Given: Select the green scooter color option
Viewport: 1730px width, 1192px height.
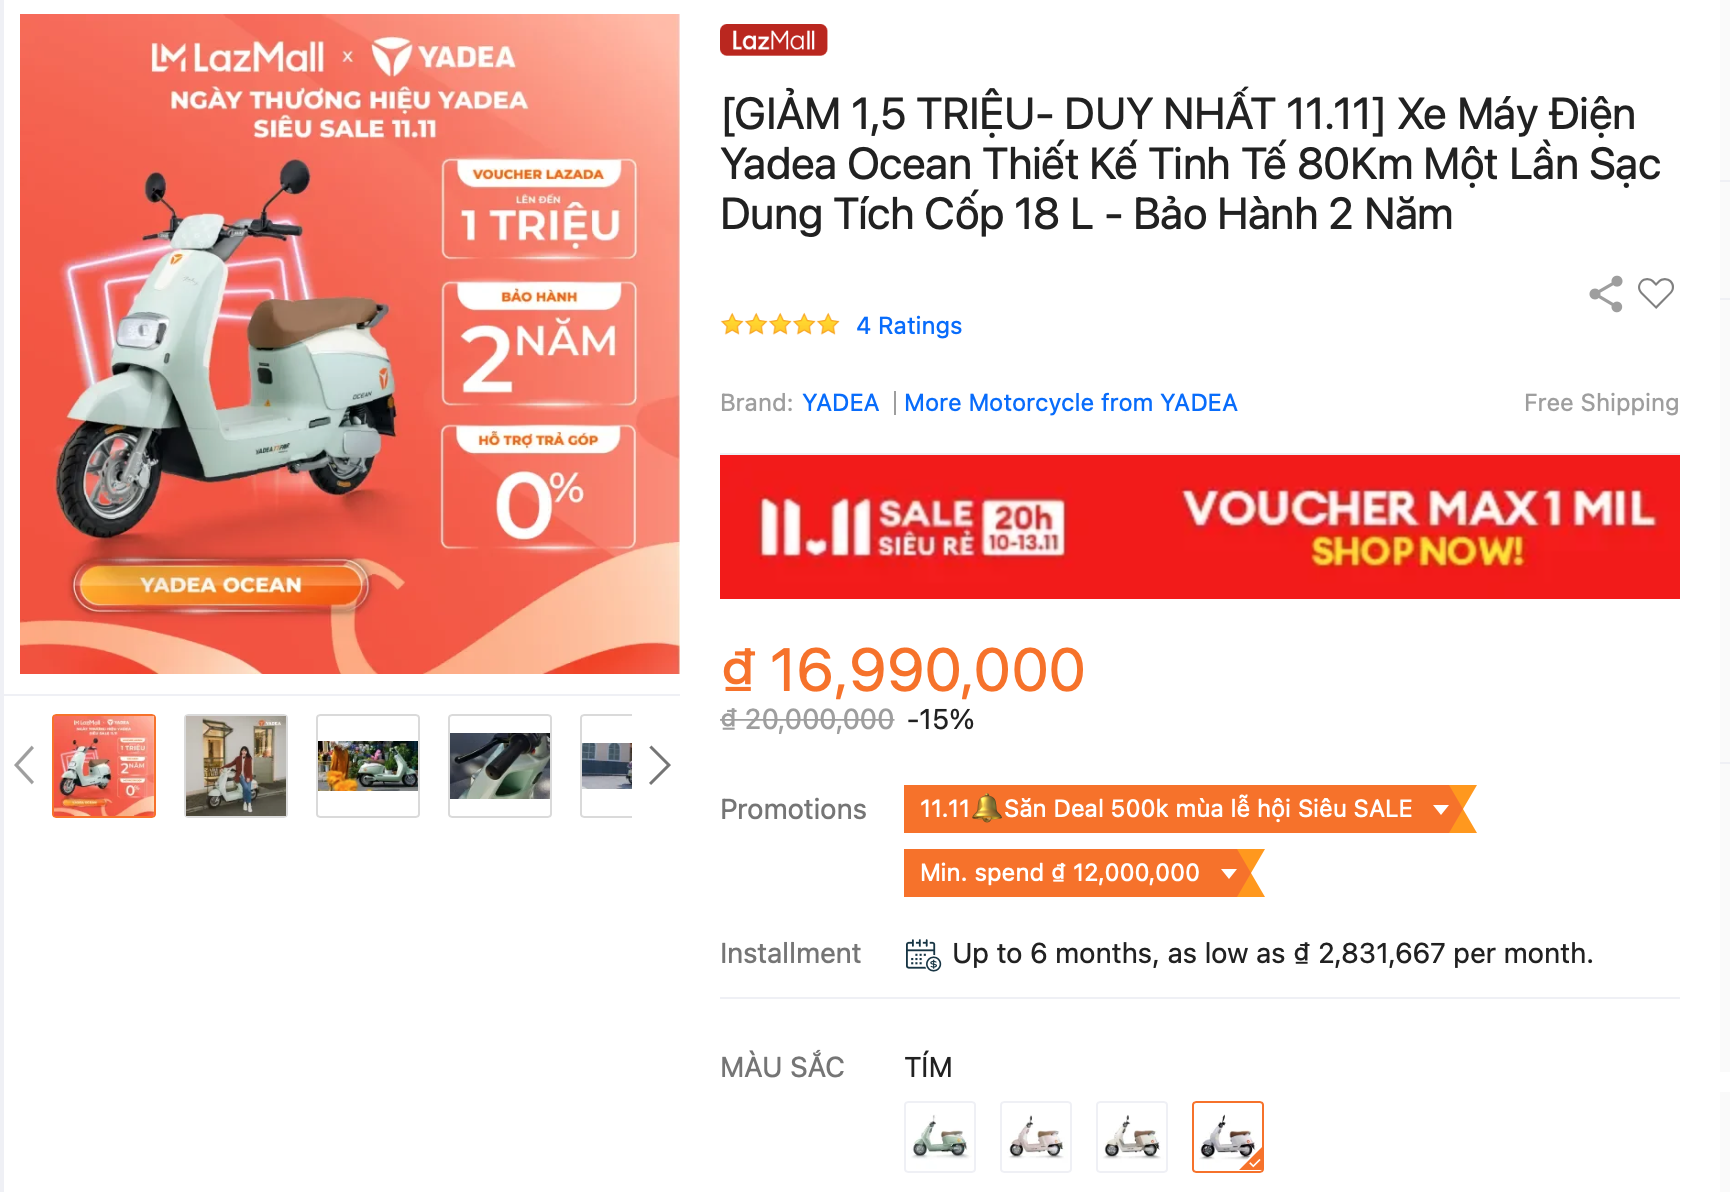Looking at the screenshot, I should pyautogui.click(x=940, y=1137).
